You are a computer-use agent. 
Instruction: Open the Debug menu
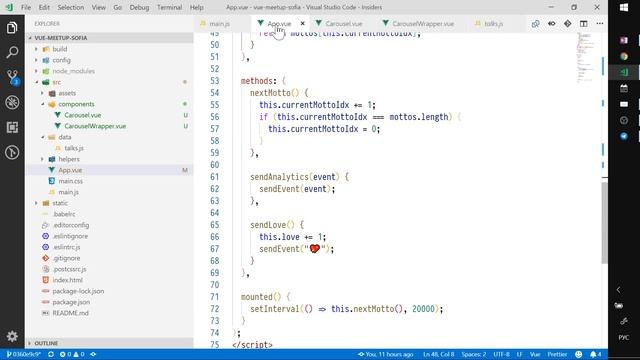(139, 7)
